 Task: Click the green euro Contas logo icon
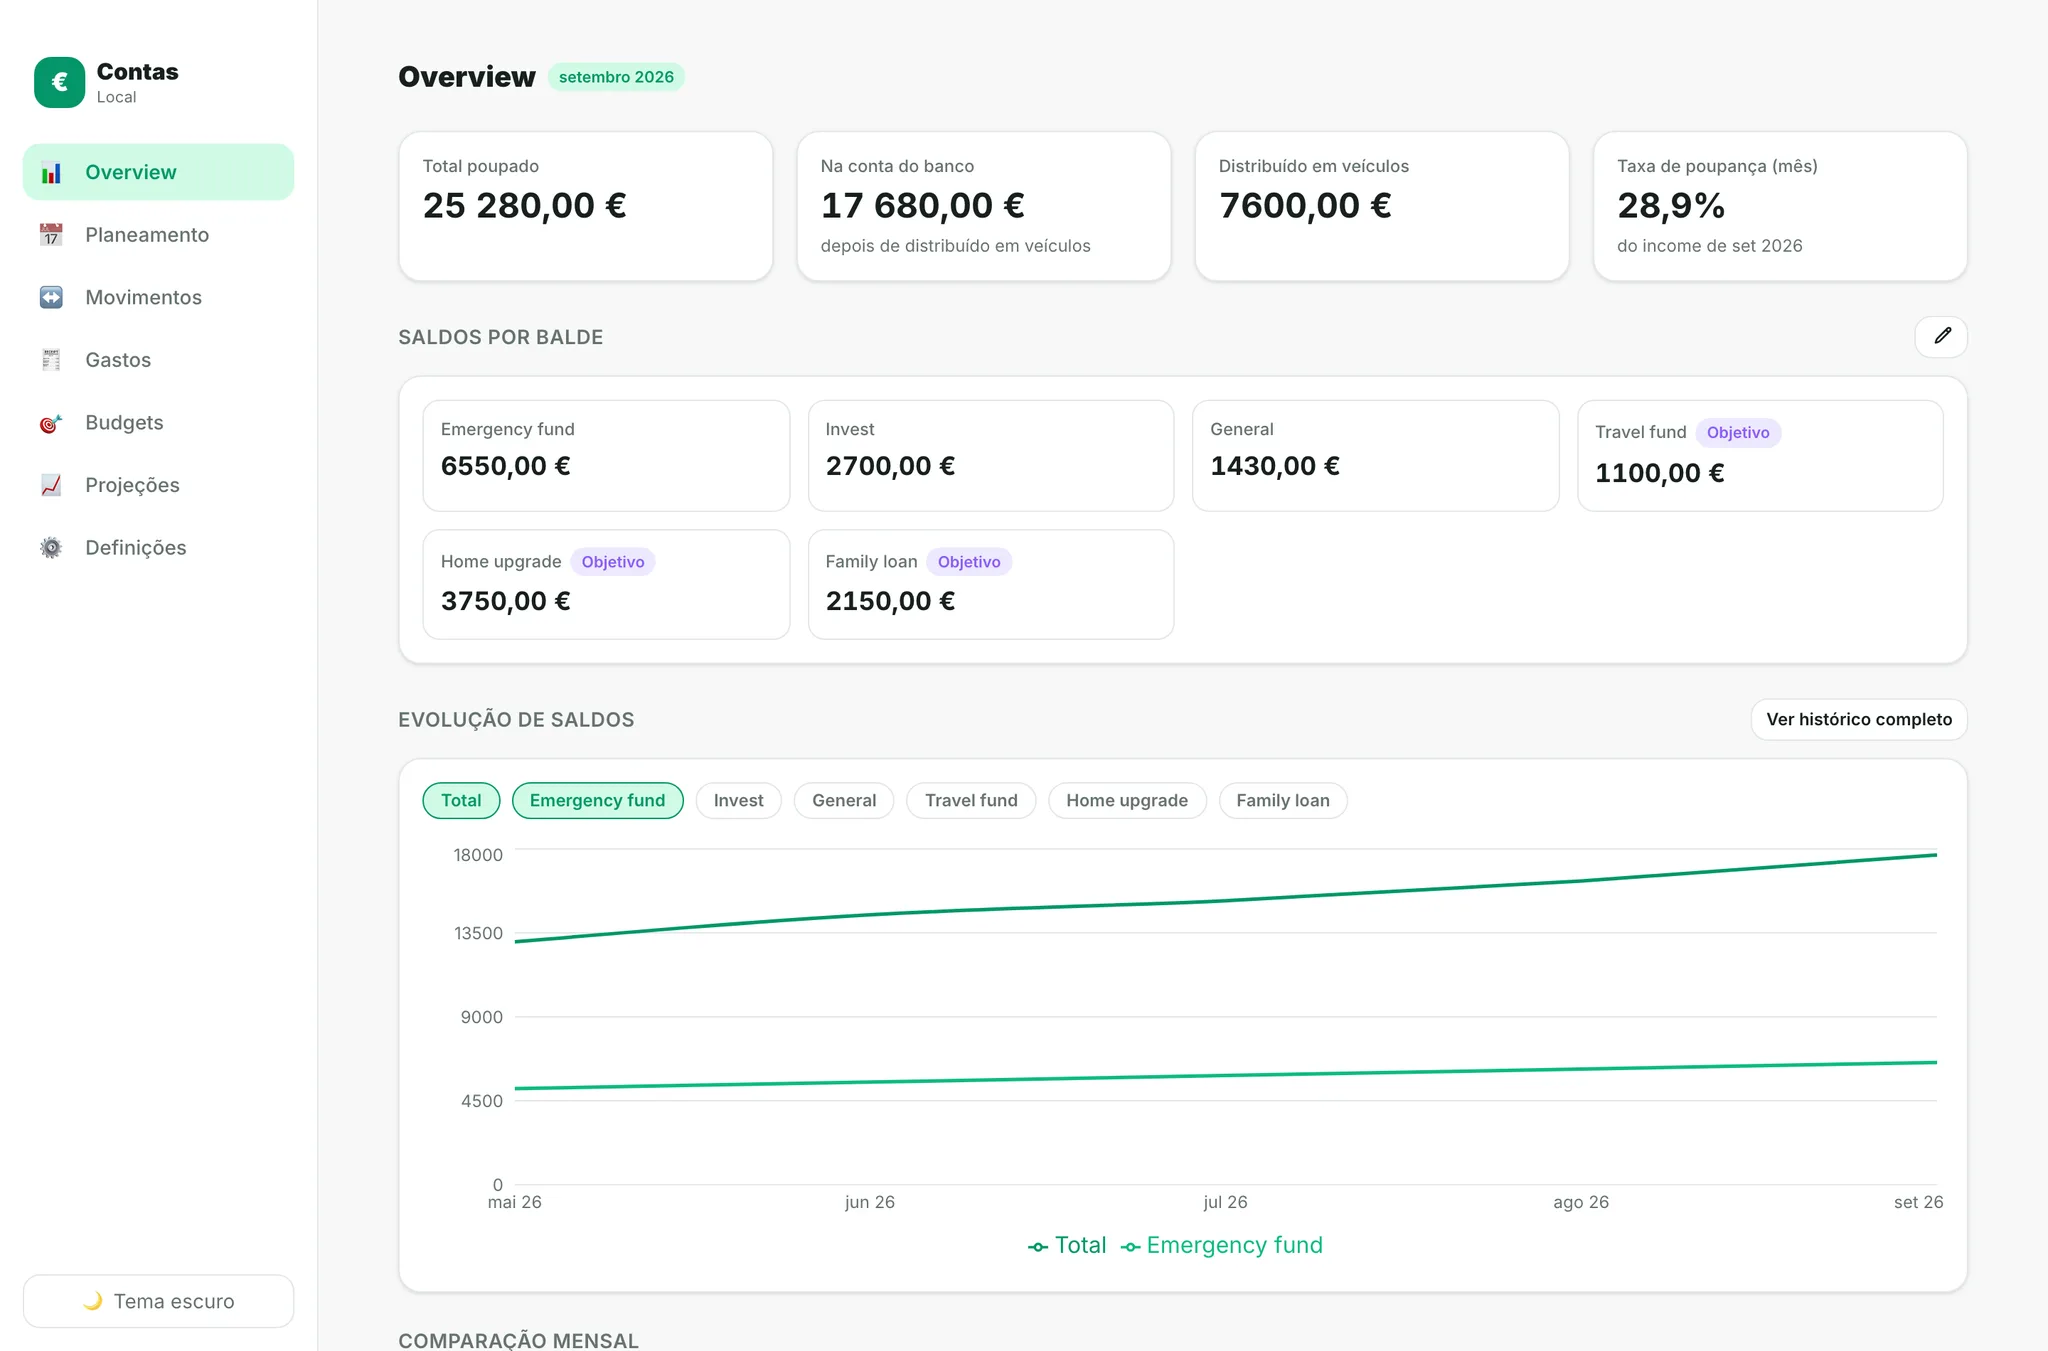pos(59,82)
